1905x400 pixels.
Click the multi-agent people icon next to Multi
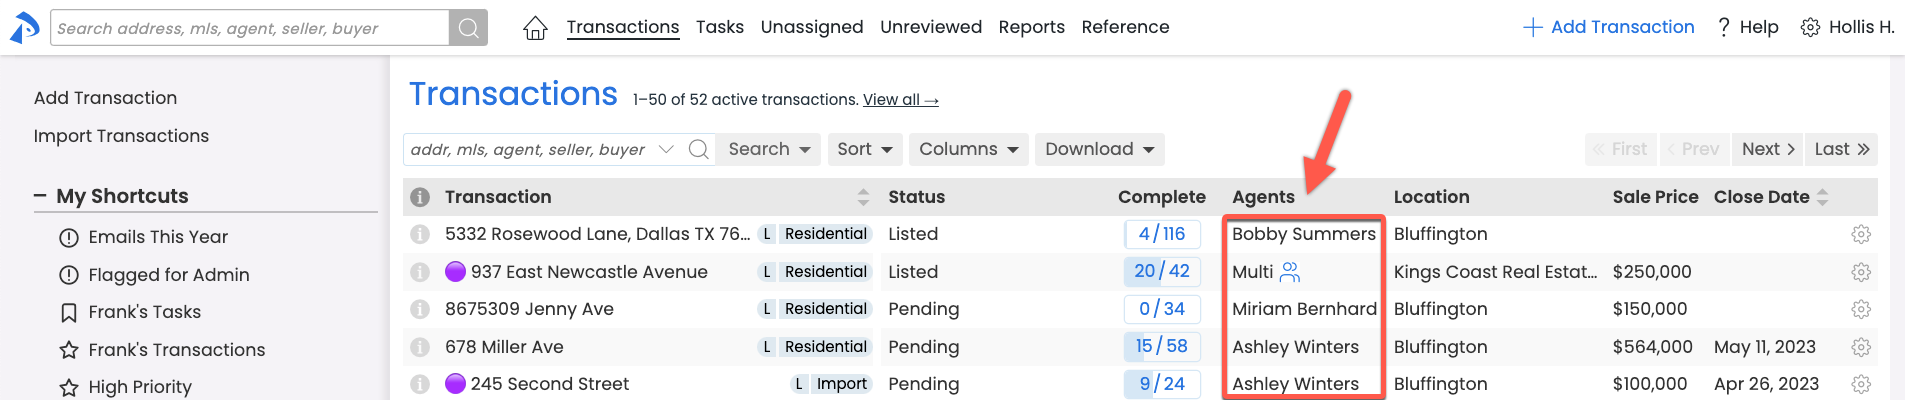[x=1290, y=272]
